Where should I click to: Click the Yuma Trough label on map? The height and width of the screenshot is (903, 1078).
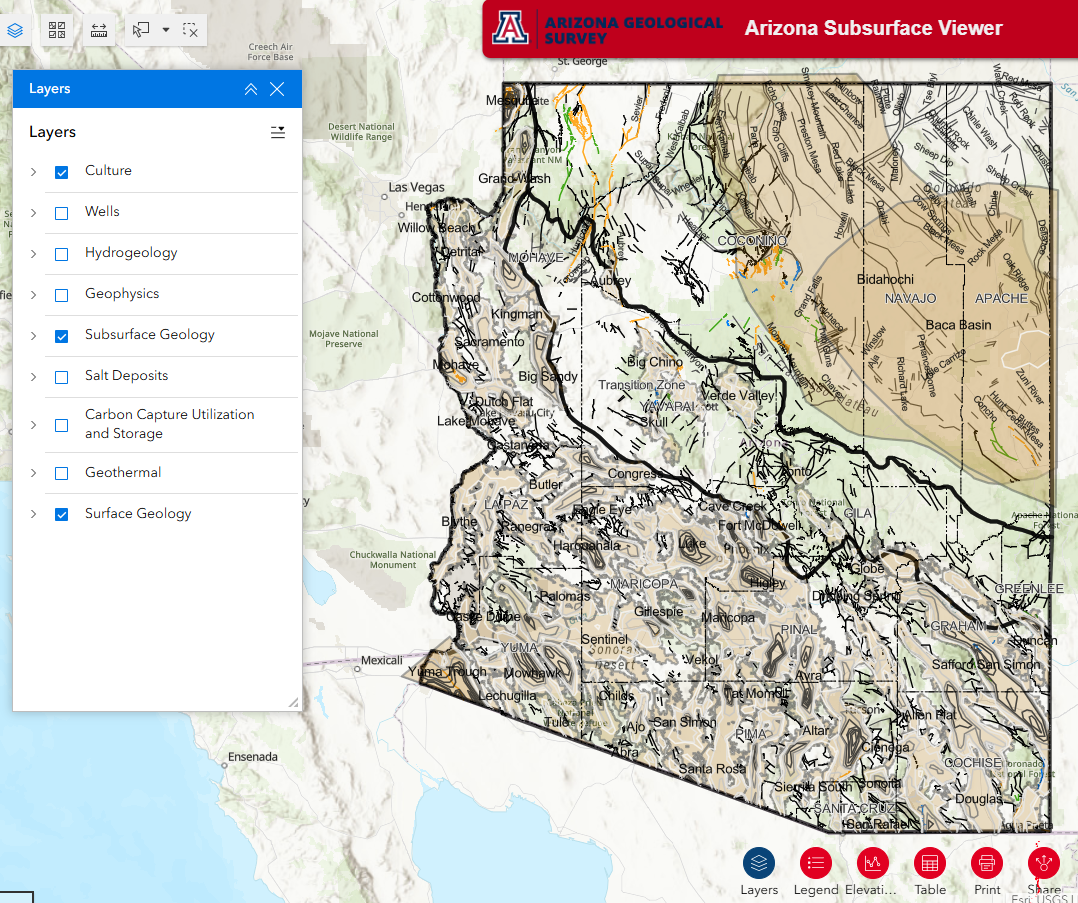click(x=447, y=671)
